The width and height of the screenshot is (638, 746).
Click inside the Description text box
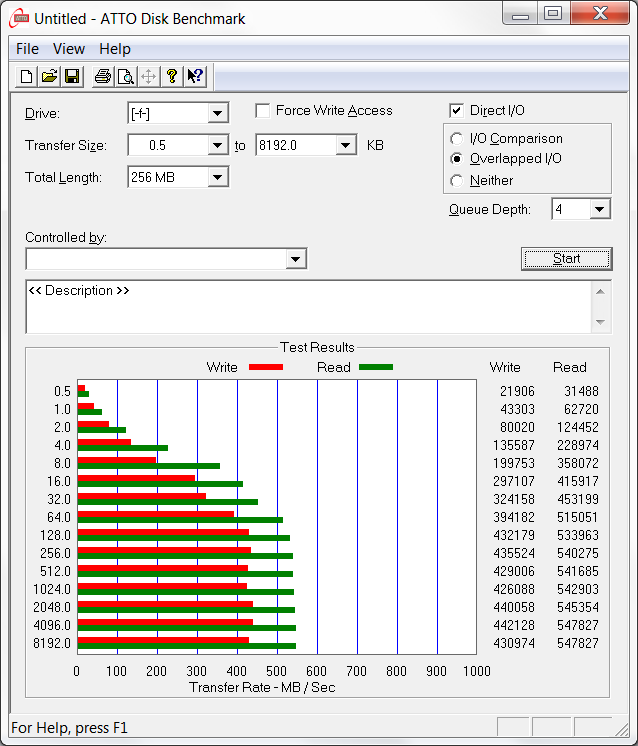pos(308,307)
